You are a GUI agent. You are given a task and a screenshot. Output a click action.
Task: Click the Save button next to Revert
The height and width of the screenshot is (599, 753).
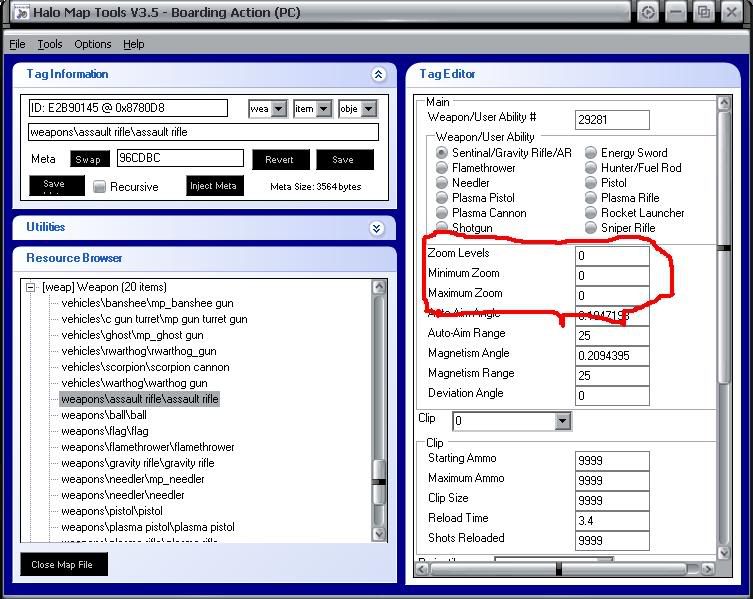[345, 159]
